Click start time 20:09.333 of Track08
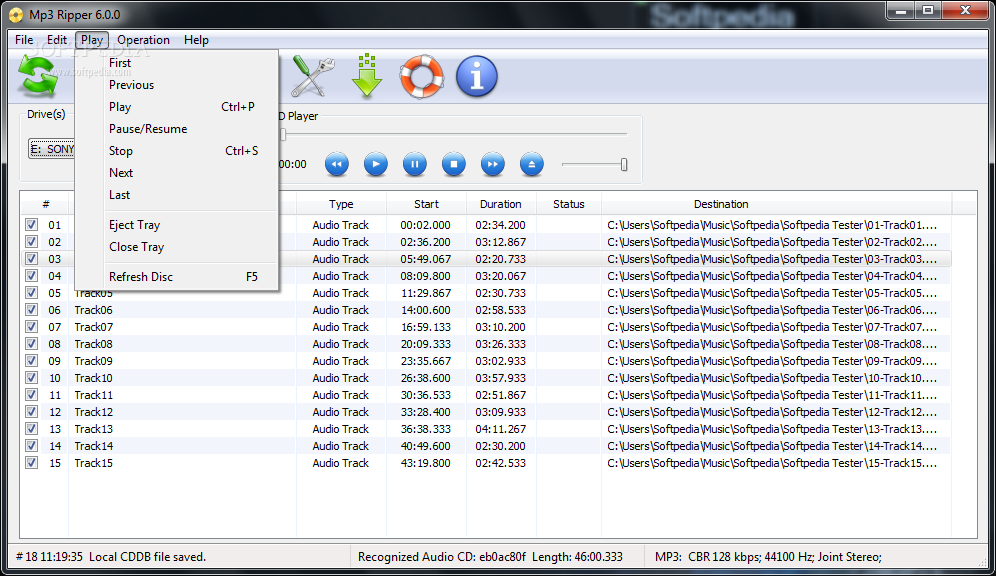The image size is (996, 576). click(x=426, y=344)
